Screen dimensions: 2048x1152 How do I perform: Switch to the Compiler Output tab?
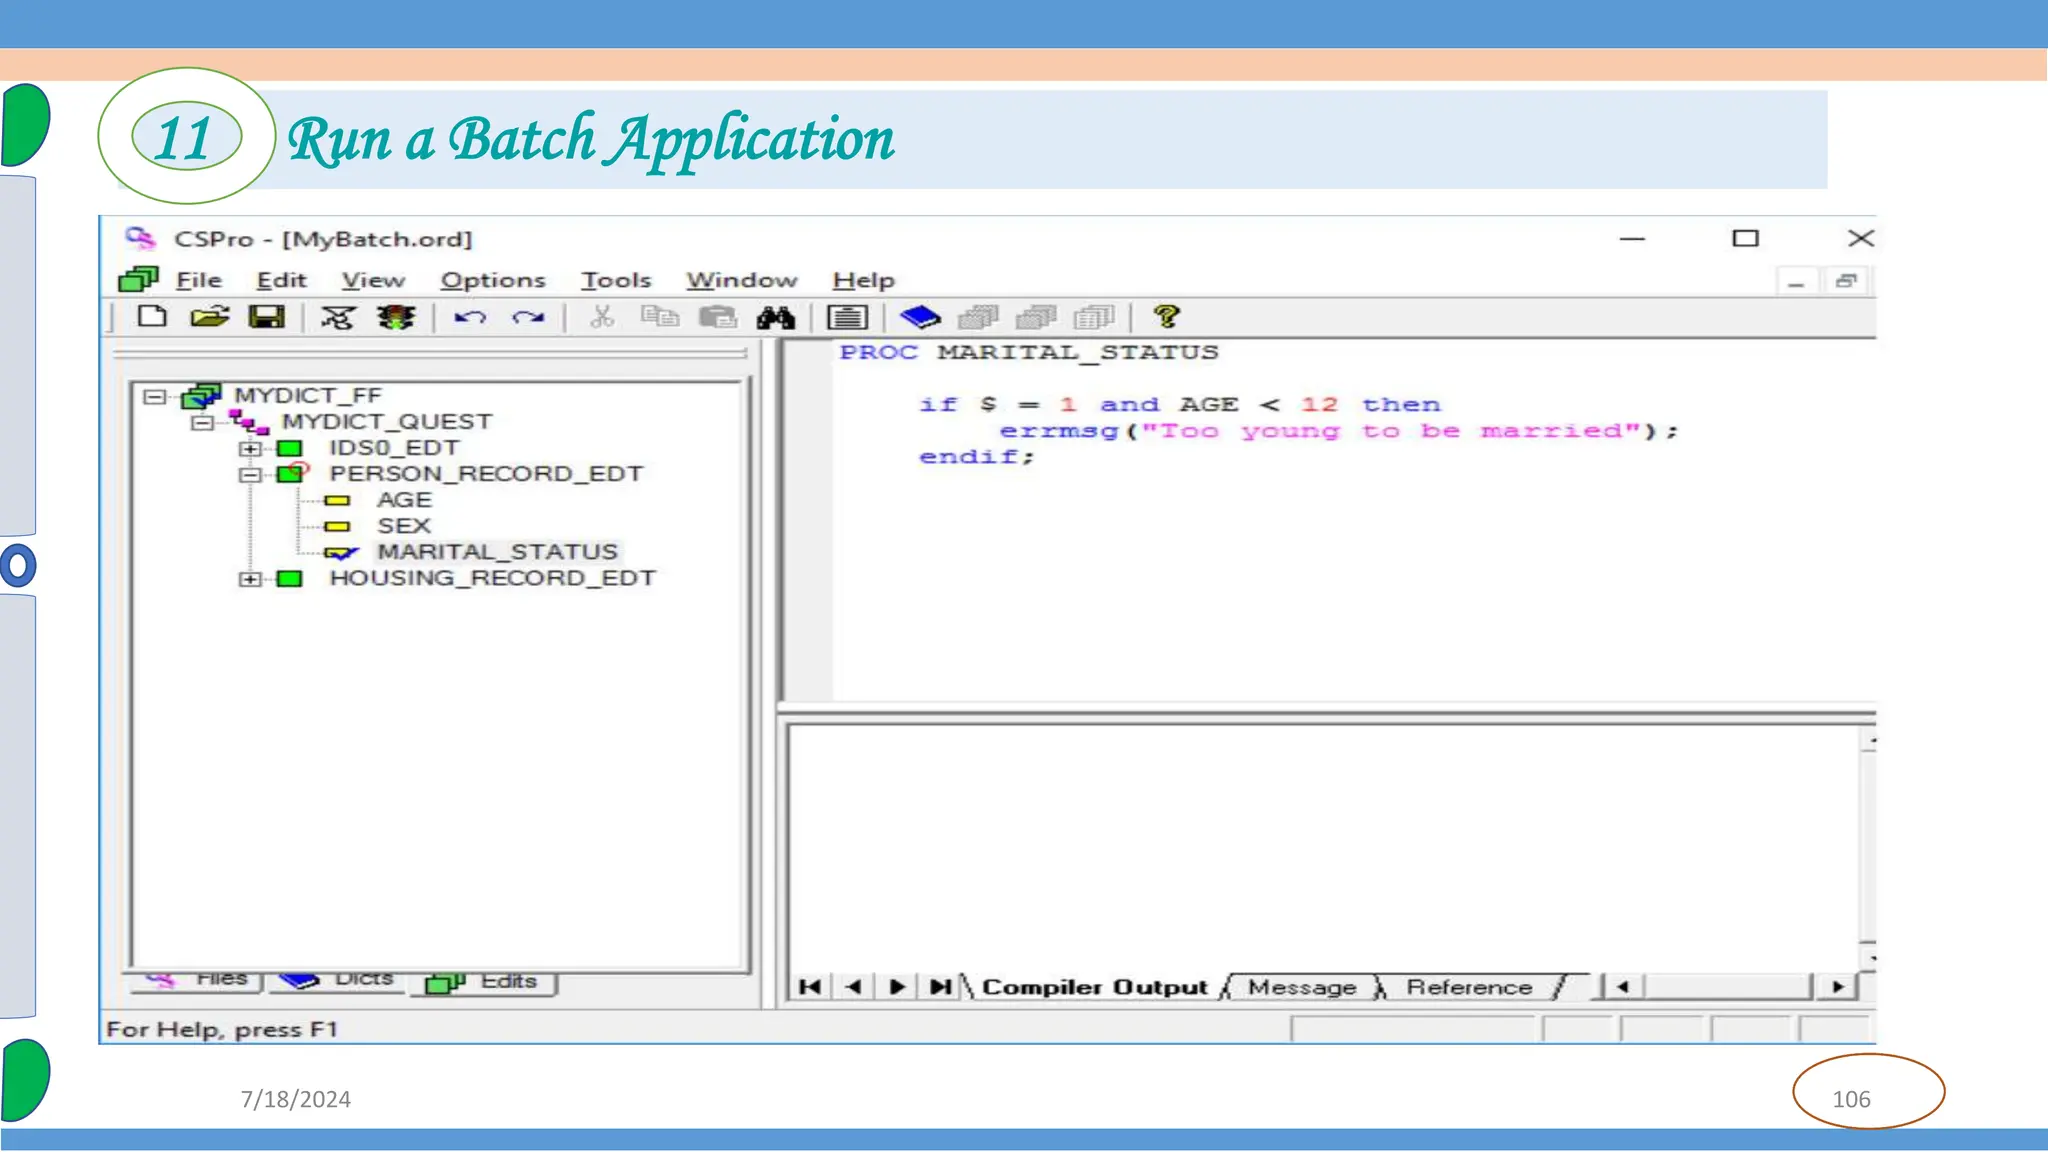tap(1095, 987)
